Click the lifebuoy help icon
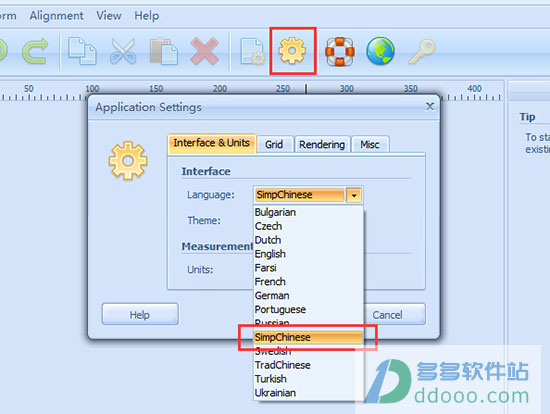This screenshot has height=414, width=550. click(340, 51)
